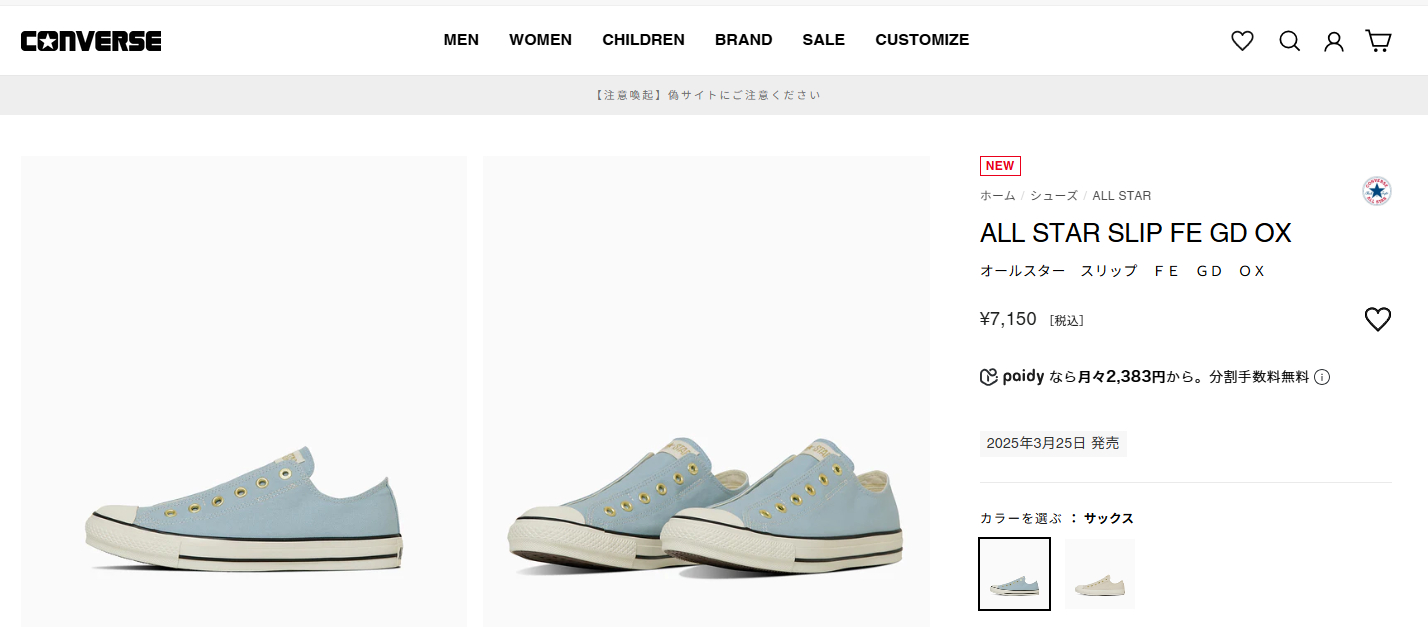
Task: Open the account profile icon
Action: click(1334, 41)
